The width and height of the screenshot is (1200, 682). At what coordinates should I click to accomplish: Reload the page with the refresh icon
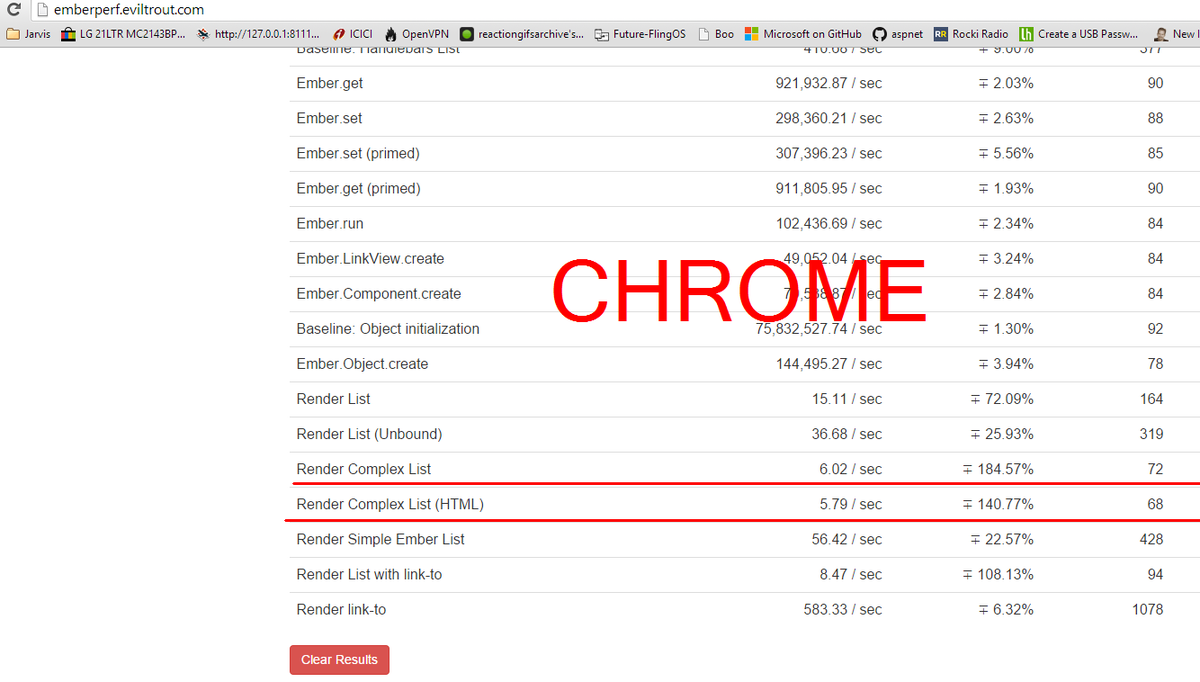pos(13,9)
